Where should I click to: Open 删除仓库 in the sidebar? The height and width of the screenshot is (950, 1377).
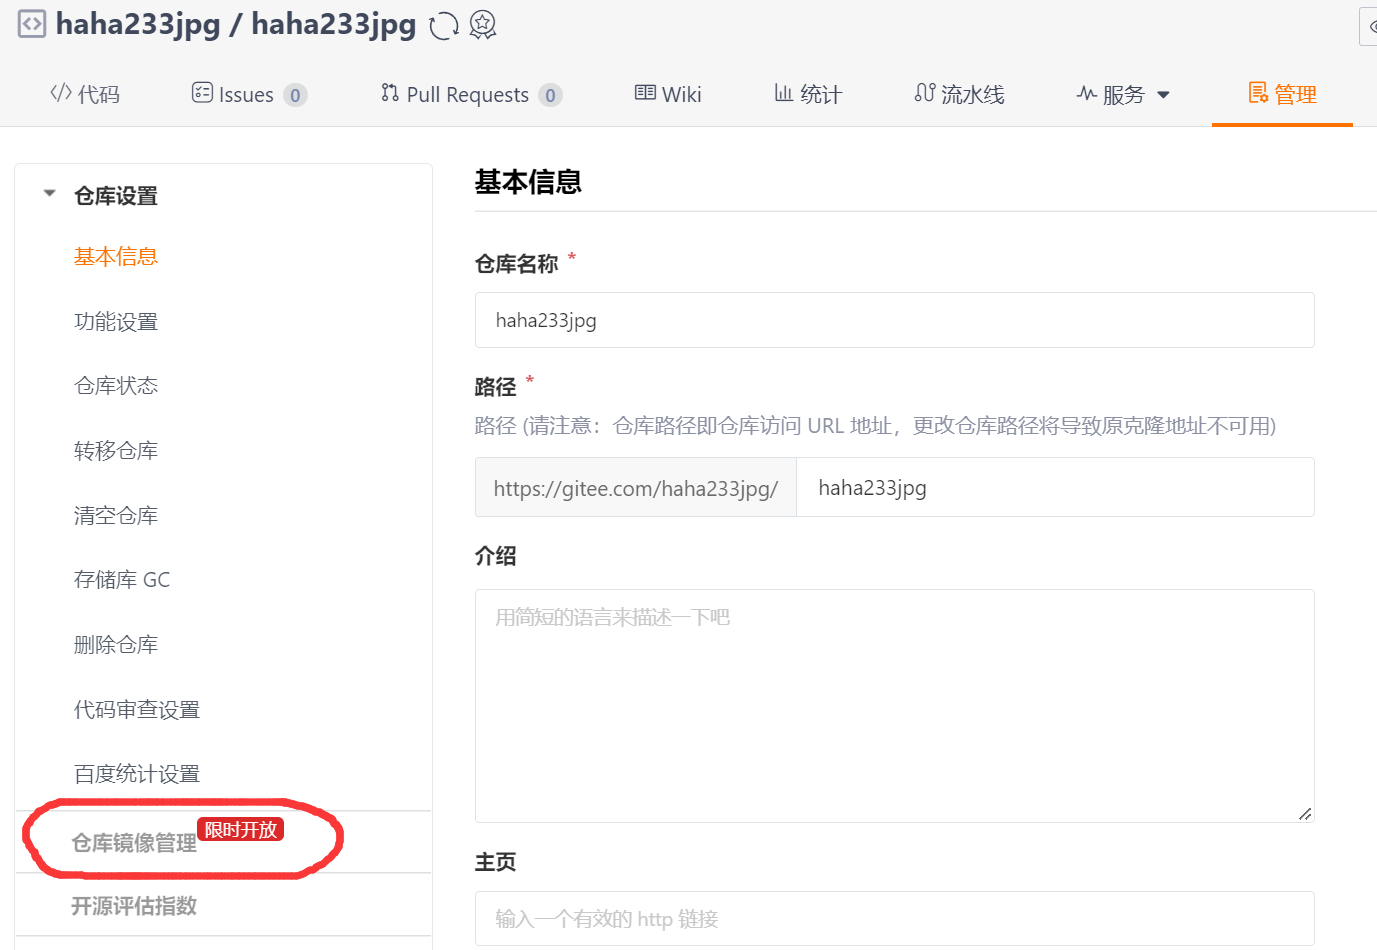click(x=116, y=645)
